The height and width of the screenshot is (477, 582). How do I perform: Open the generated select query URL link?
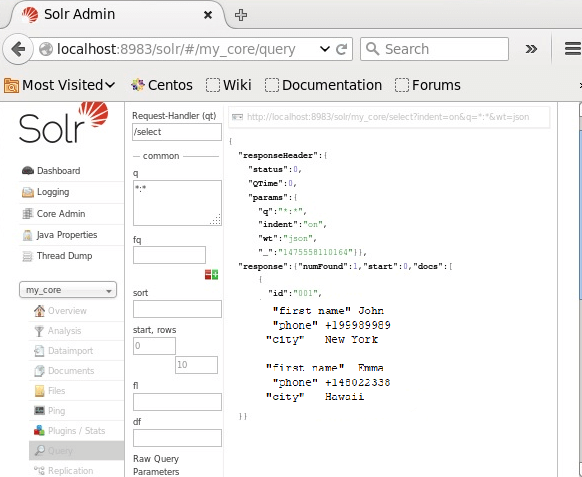coord(388,117)
